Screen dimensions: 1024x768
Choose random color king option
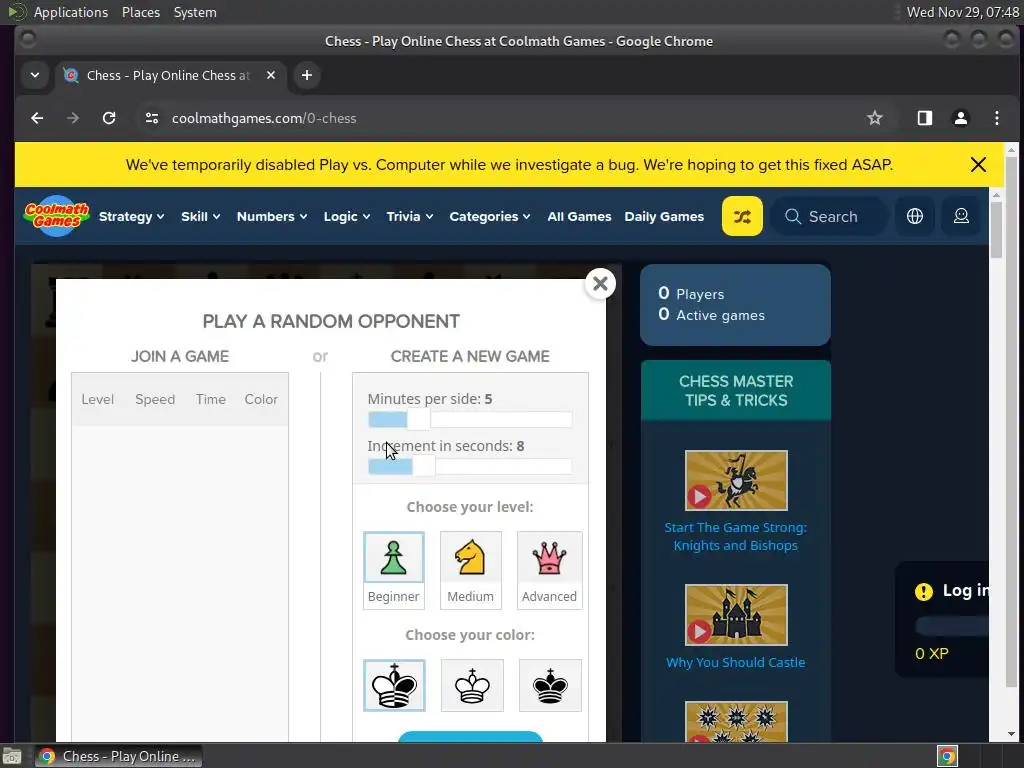[394, 685]
